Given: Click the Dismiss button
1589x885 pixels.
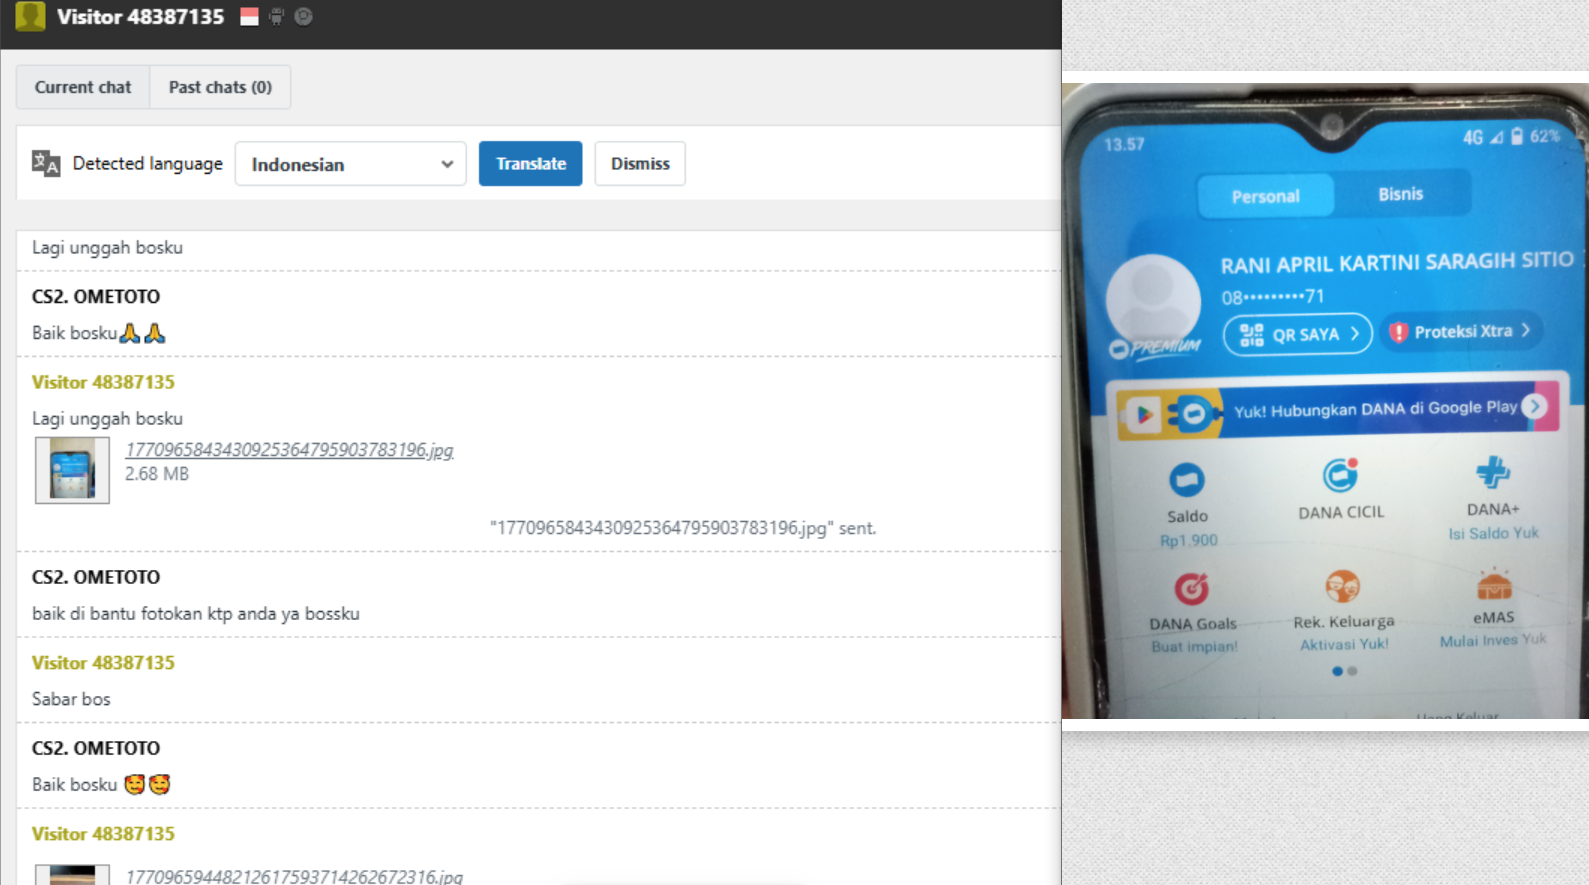Looking at the screenshot, I should point(640,164).
